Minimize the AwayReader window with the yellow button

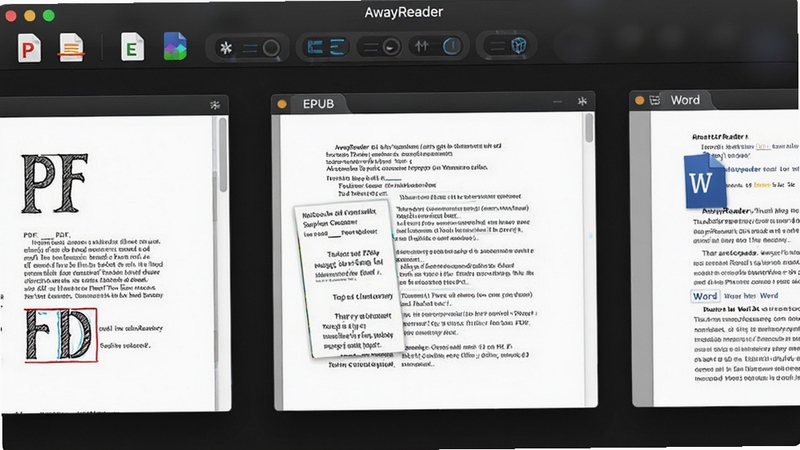30,16
